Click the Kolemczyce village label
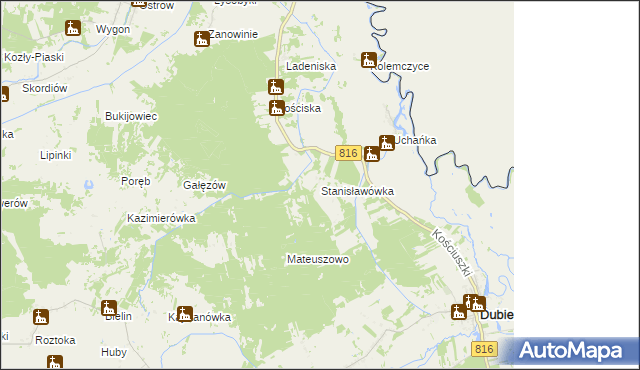Screen dimensions: 640x370 coord(400,66)
